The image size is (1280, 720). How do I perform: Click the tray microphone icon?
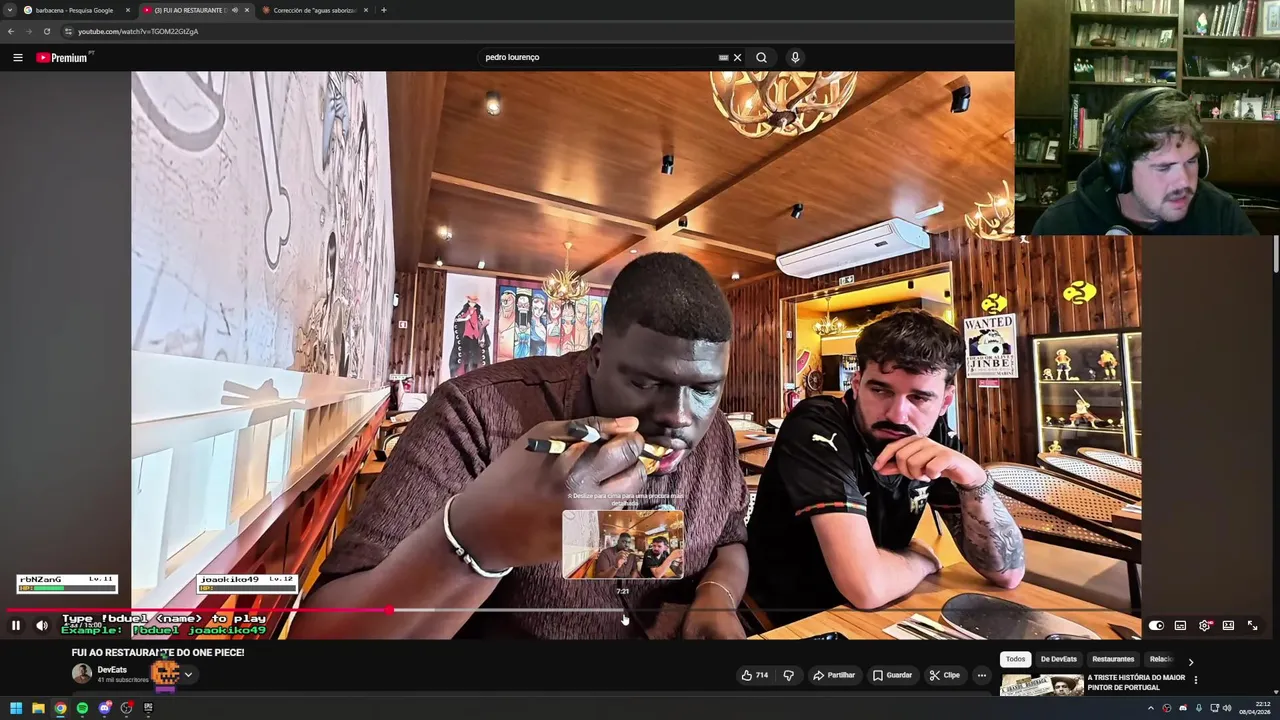(x=1199, y=708)
